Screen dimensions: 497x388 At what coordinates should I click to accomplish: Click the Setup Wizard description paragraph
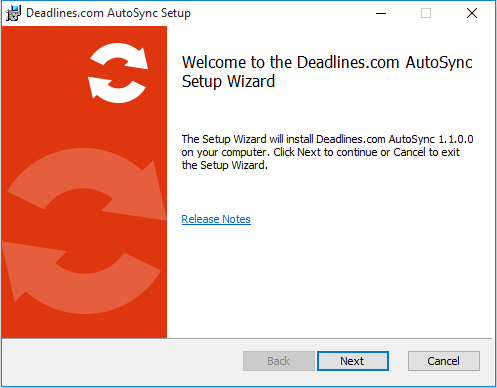pos(327,152)
